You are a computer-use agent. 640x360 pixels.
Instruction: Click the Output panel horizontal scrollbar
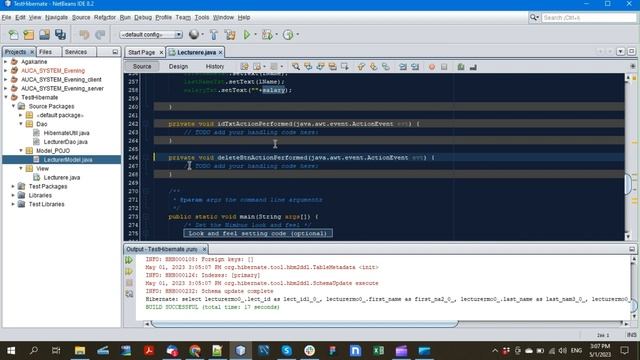(x=305, y=324)
